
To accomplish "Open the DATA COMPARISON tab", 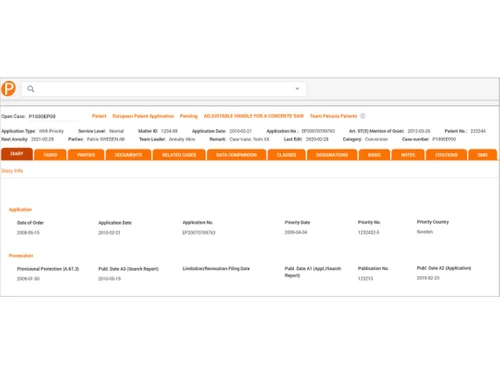I will point(236,155).
